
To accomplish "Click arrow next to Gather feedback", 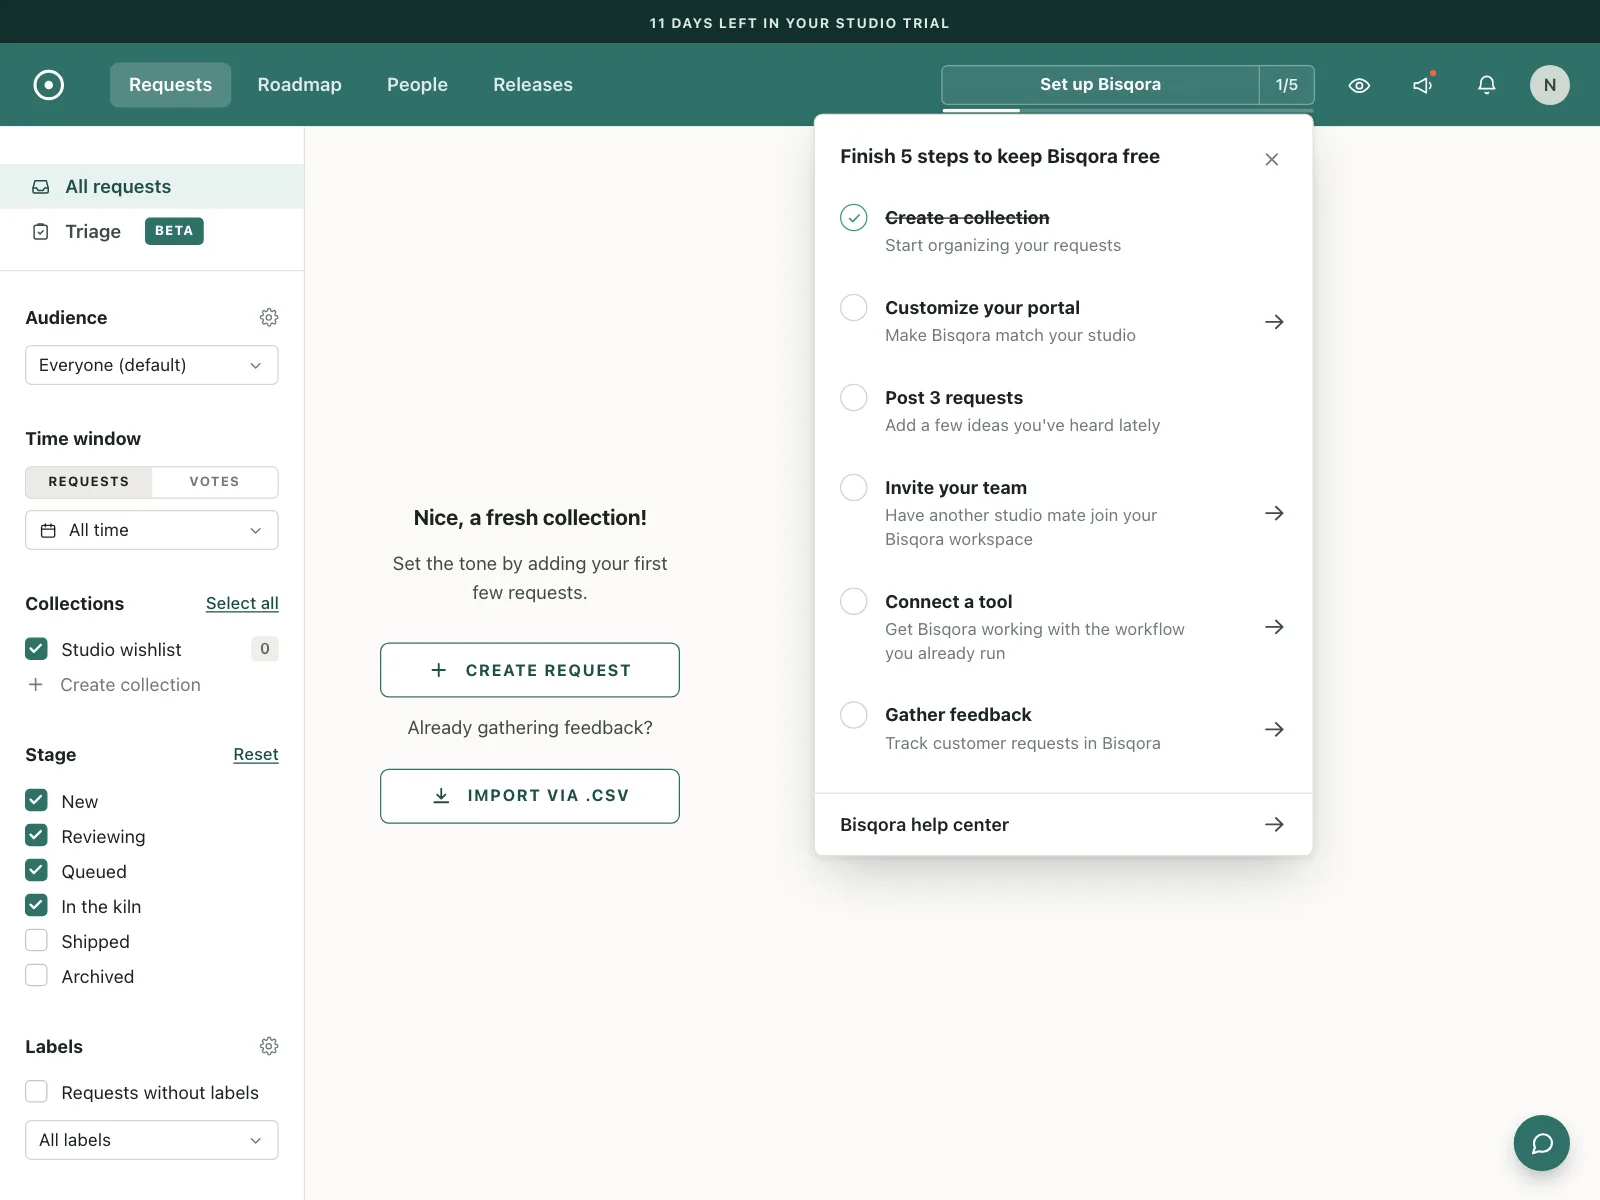I will click(1274, 729).
